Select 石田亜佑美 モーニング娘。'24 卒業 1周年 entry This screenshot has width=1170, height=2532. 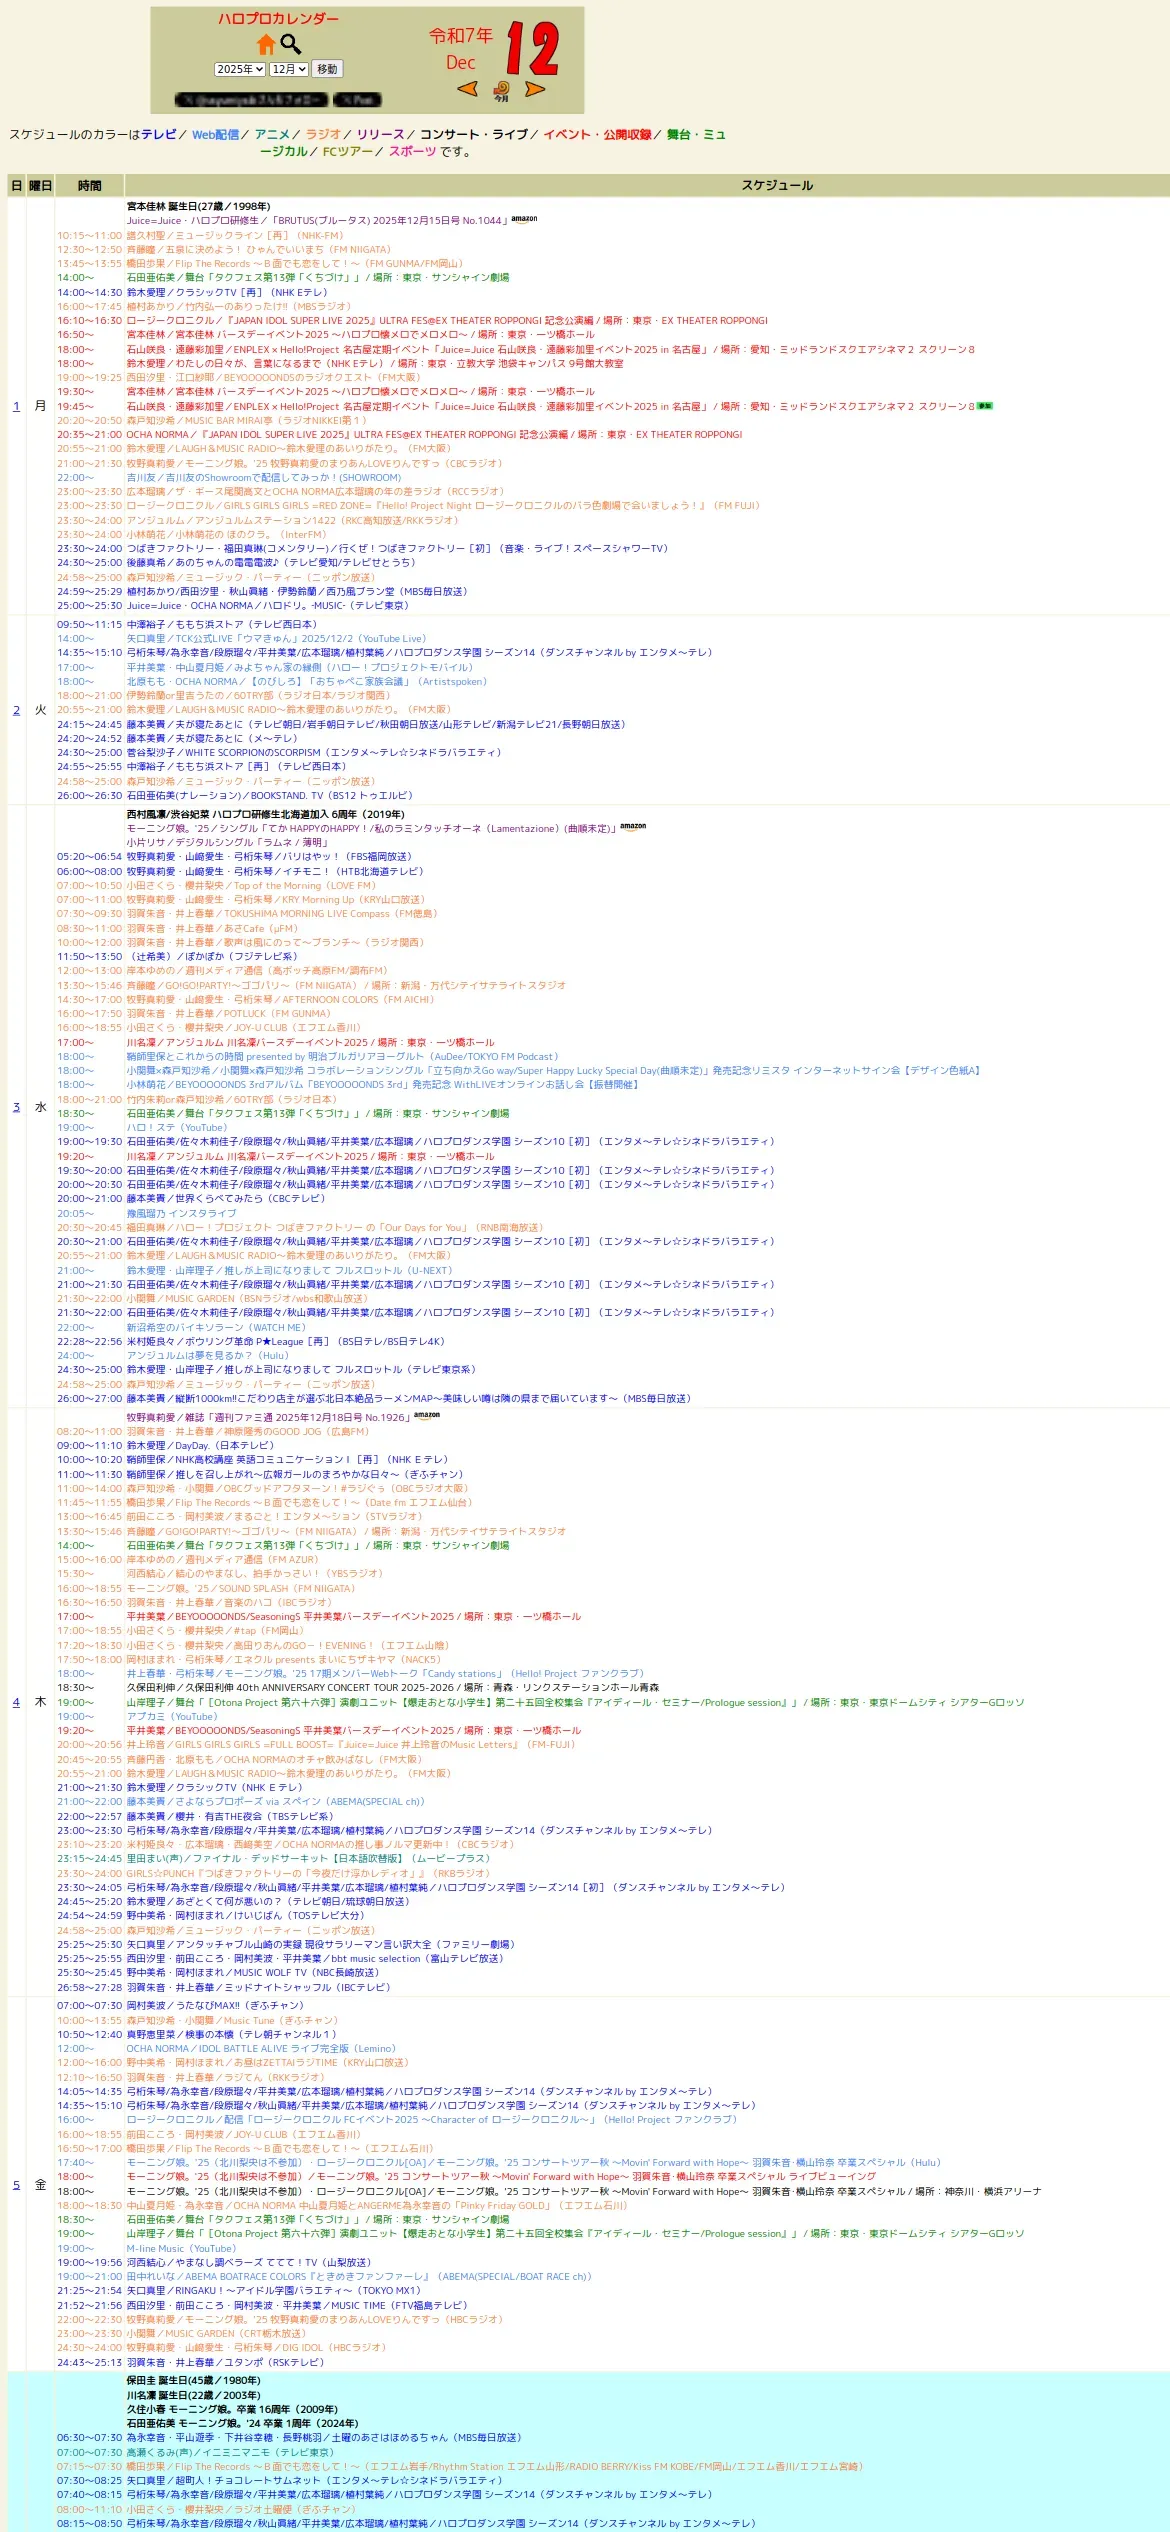(x=242, y=2423)
